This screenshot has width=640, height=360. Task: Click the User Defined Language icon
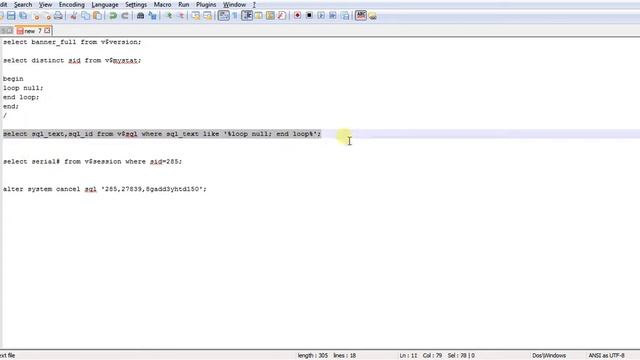259,16
